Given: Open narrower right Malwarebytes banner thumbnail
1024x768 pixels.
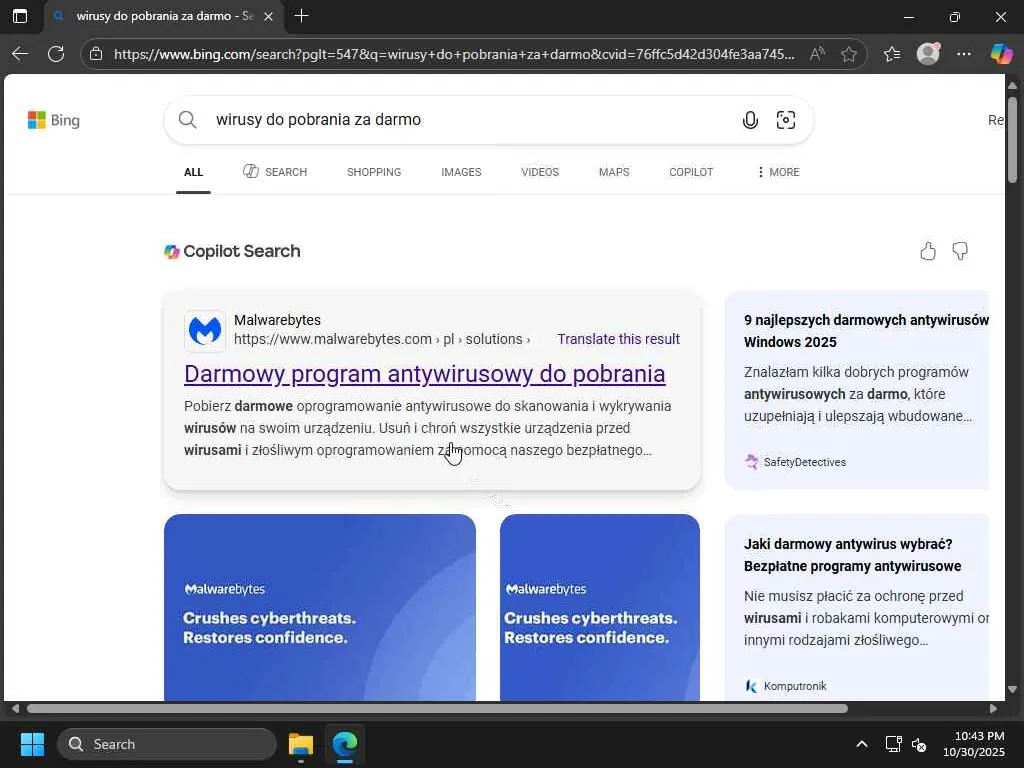Looking at the screenshot, I should click(600, 607).
